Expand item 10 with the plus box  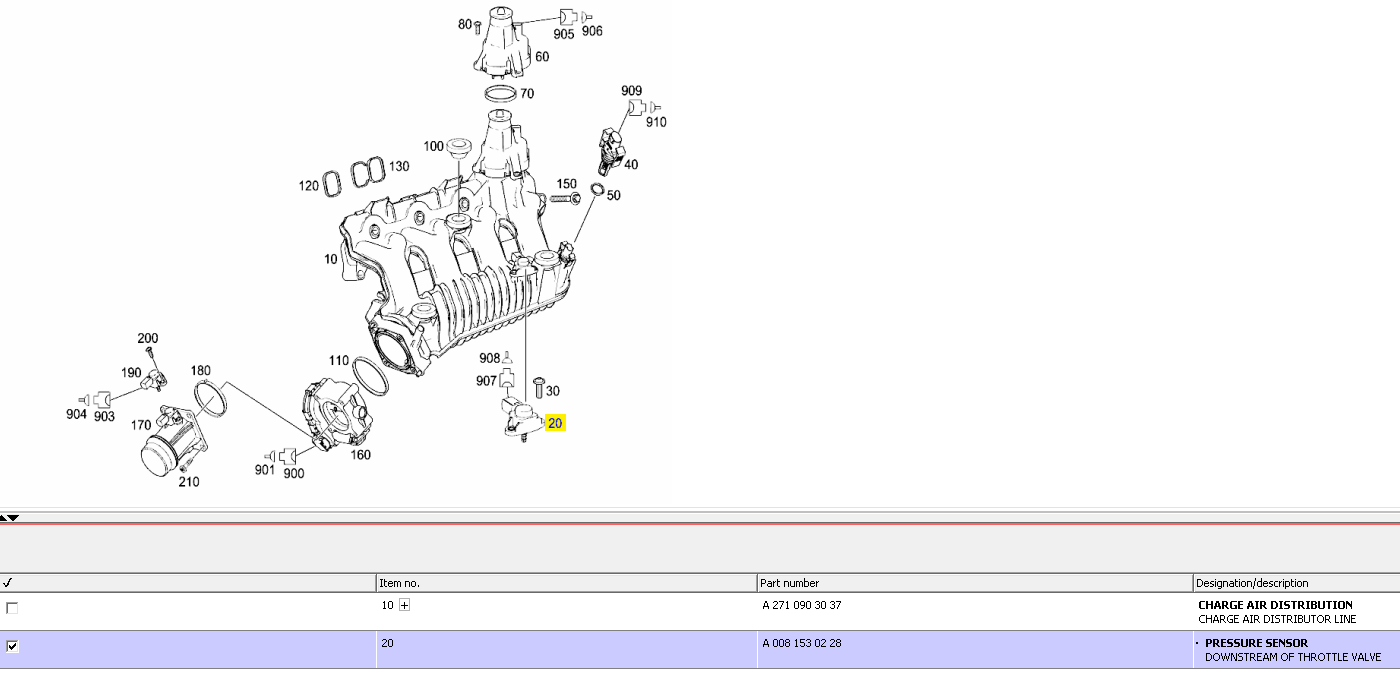click(x=404, y=605)
